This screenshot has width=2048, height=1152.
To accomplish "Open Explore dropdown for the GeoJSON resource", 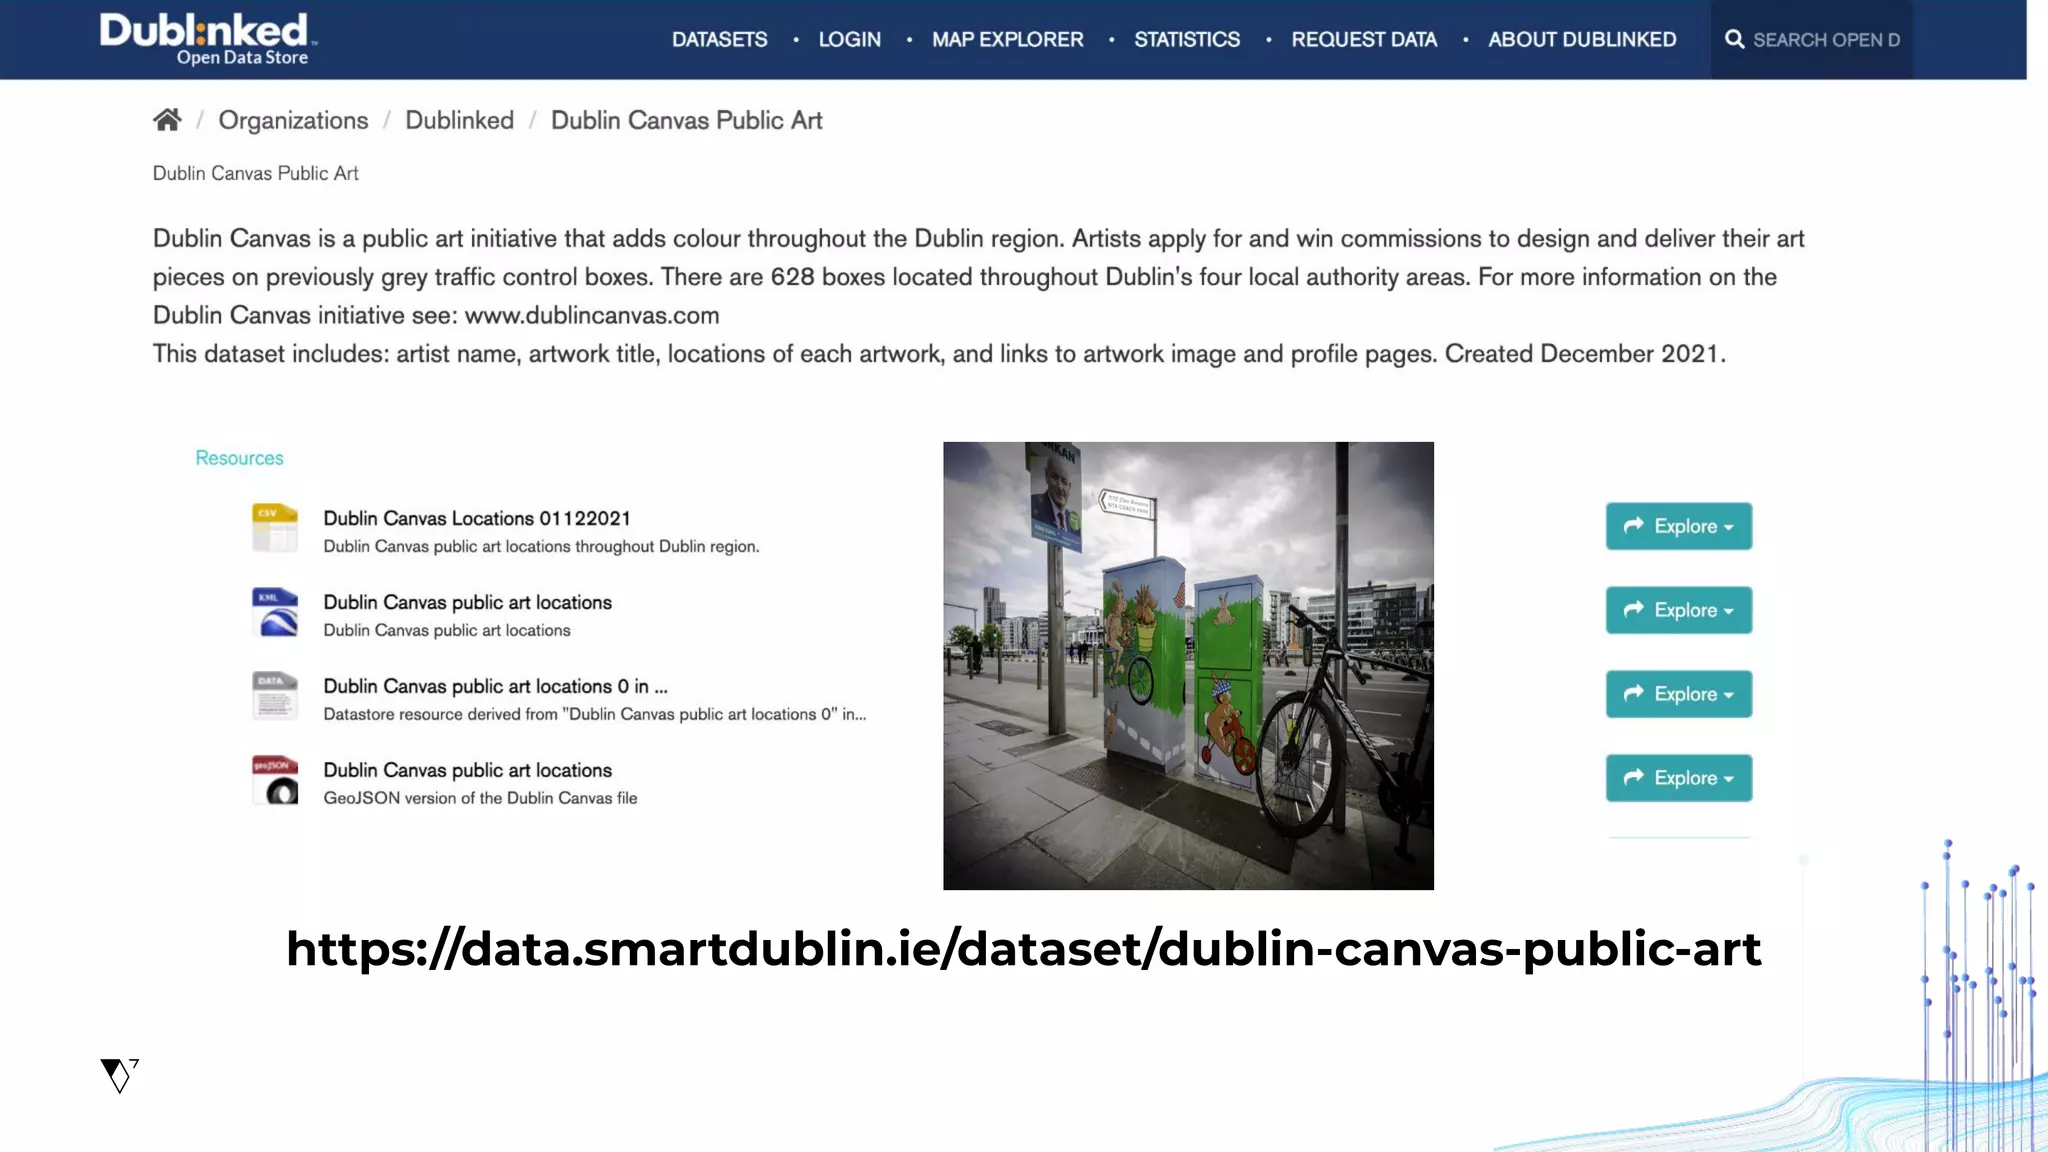I will pos(1678,778).
